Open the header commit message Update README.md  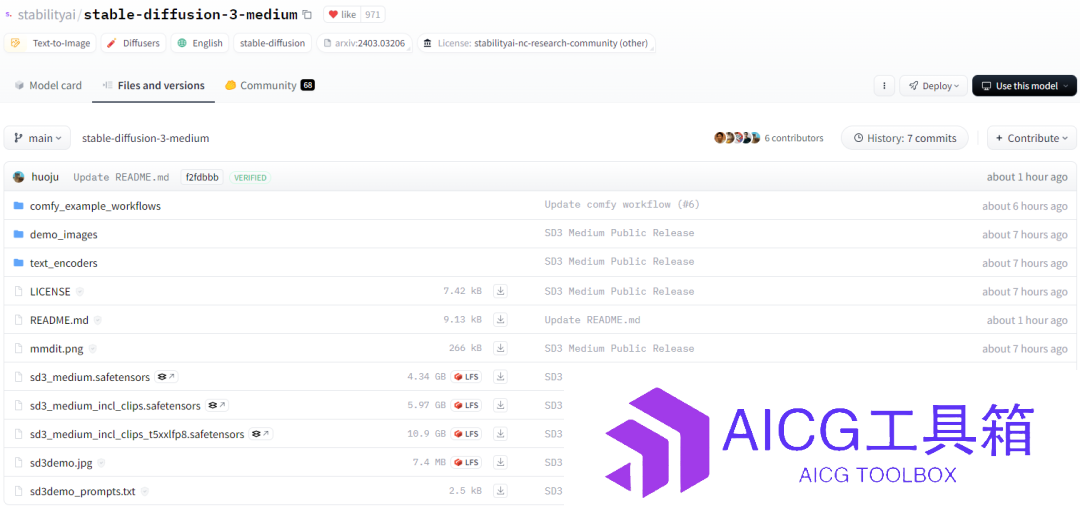point(121,177)
